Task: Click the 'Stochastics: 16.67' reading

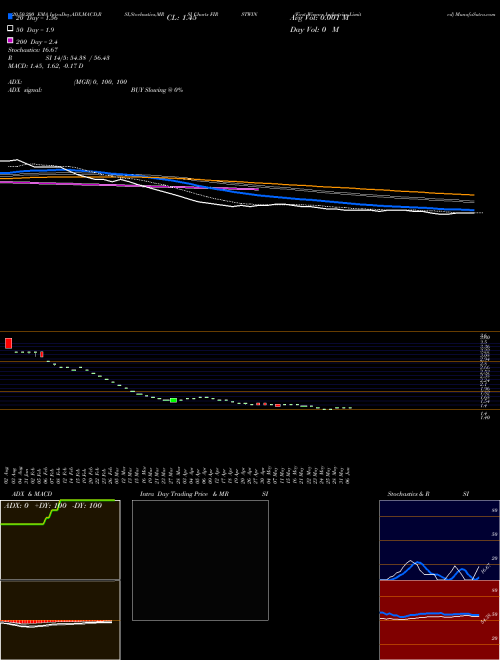Action: point(33,50)
